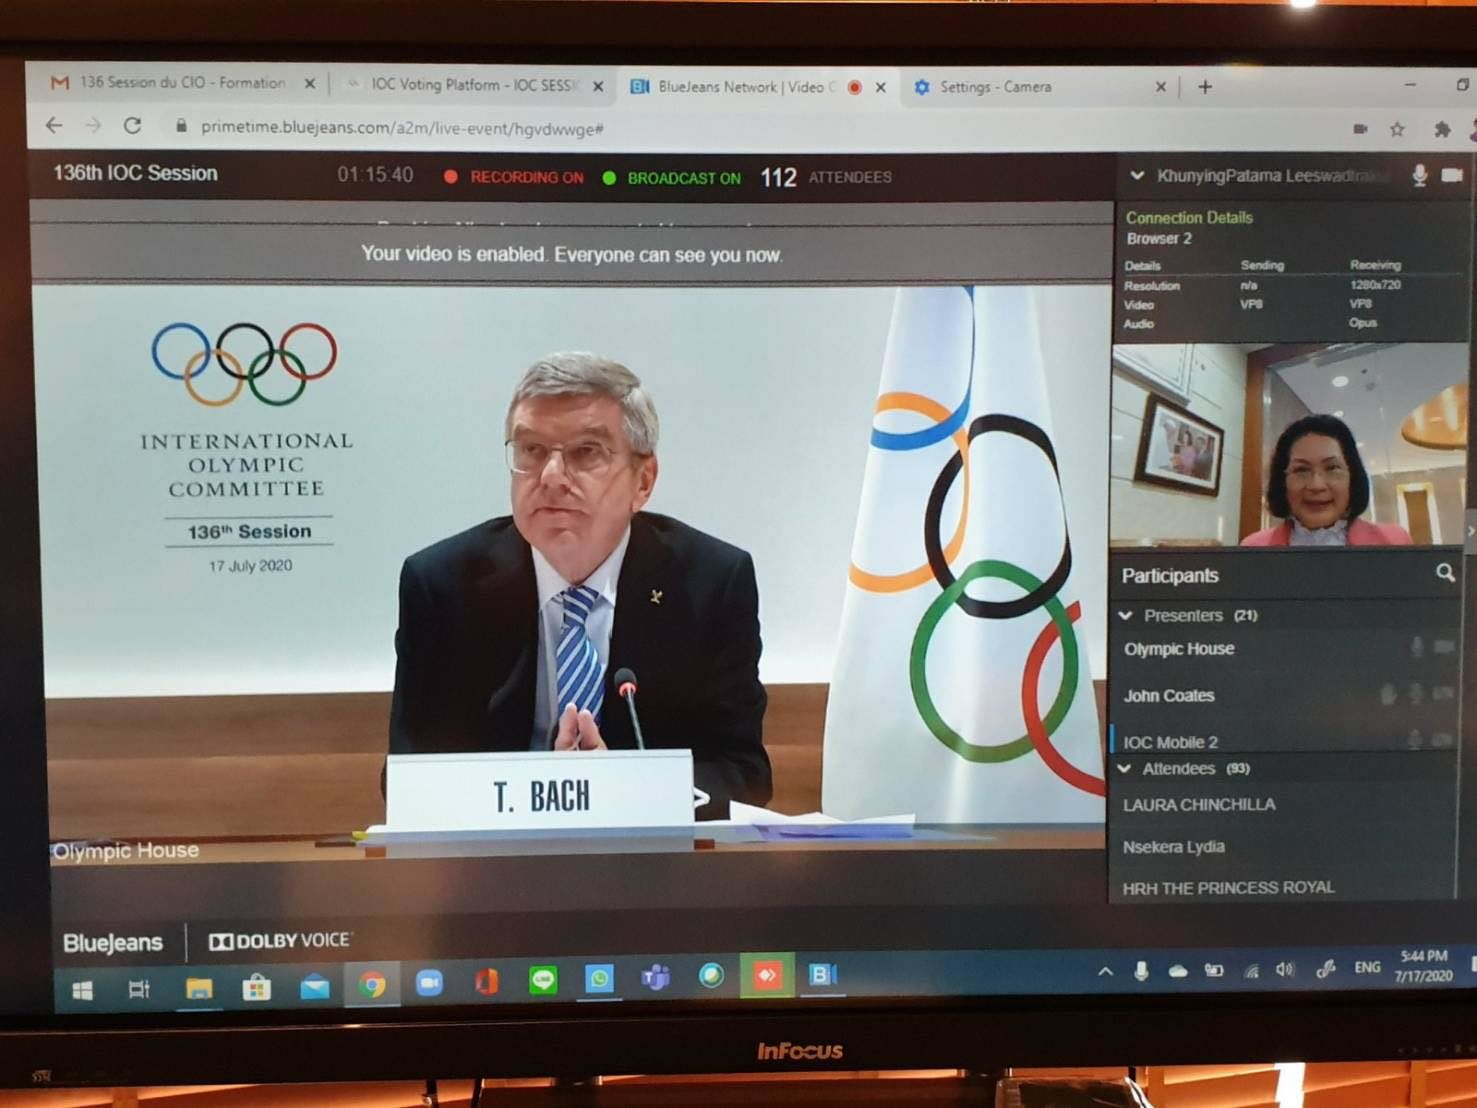Open Zoom from the taskbar

point(429,984)
